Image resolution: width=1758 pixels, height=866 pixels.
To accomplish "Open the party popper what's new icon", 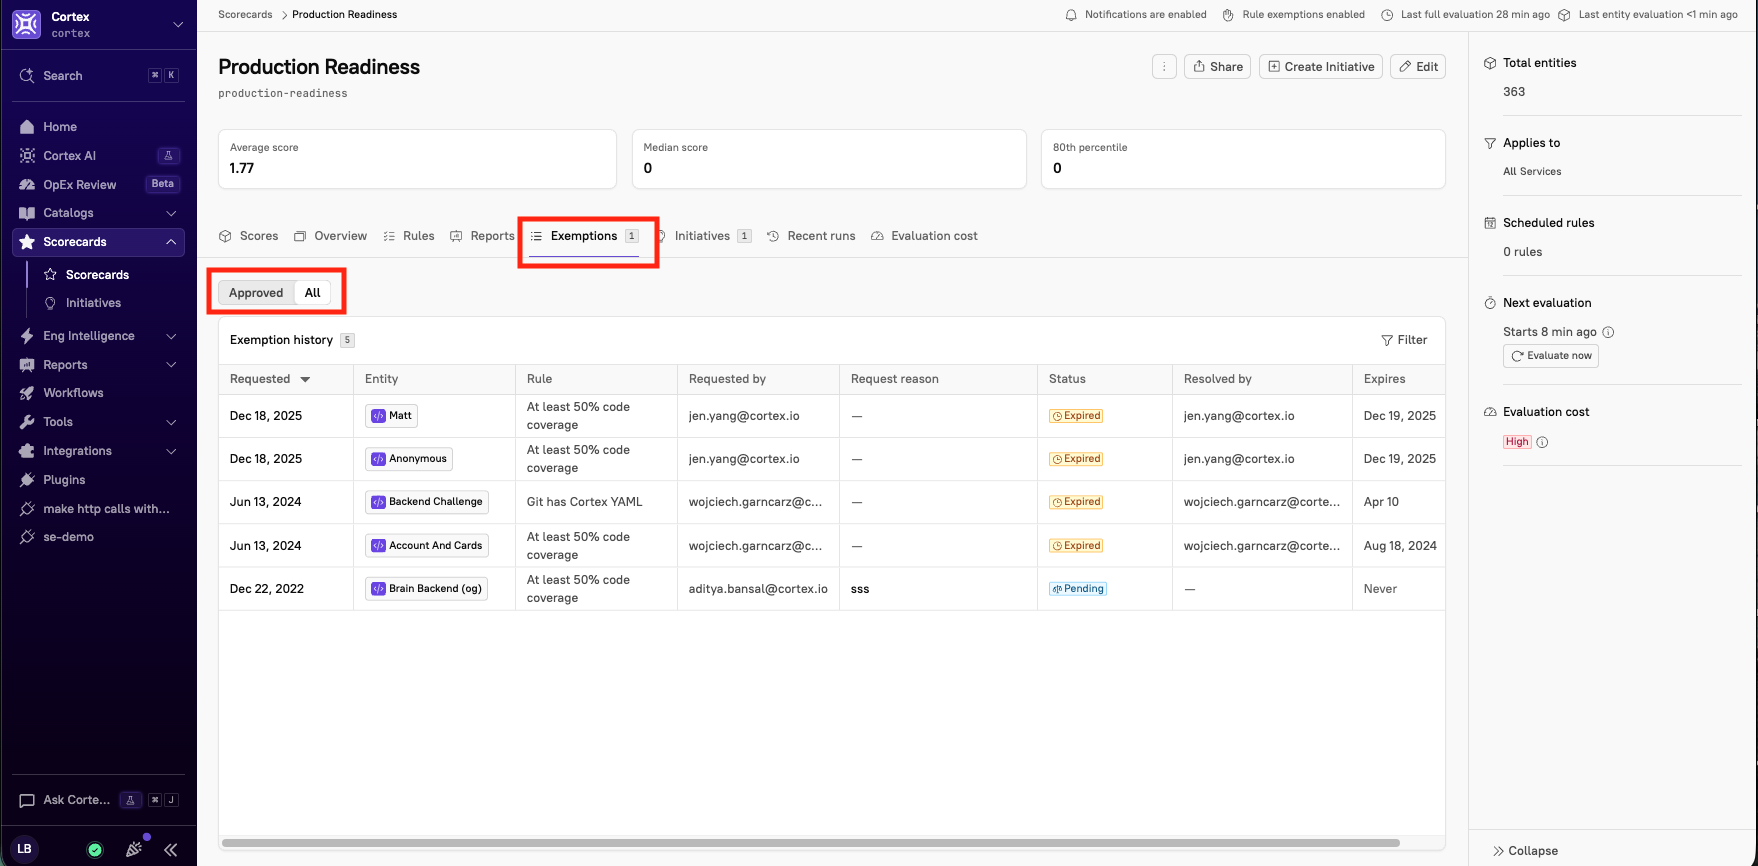I will pos(134,849).
